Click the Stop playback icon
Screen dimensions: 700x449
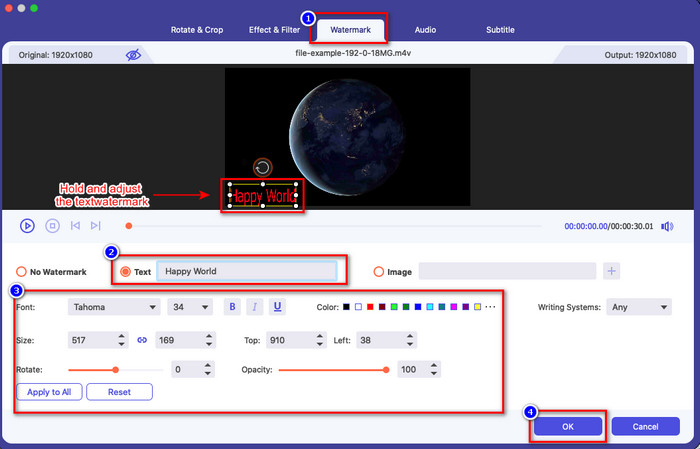coord(53,226)
